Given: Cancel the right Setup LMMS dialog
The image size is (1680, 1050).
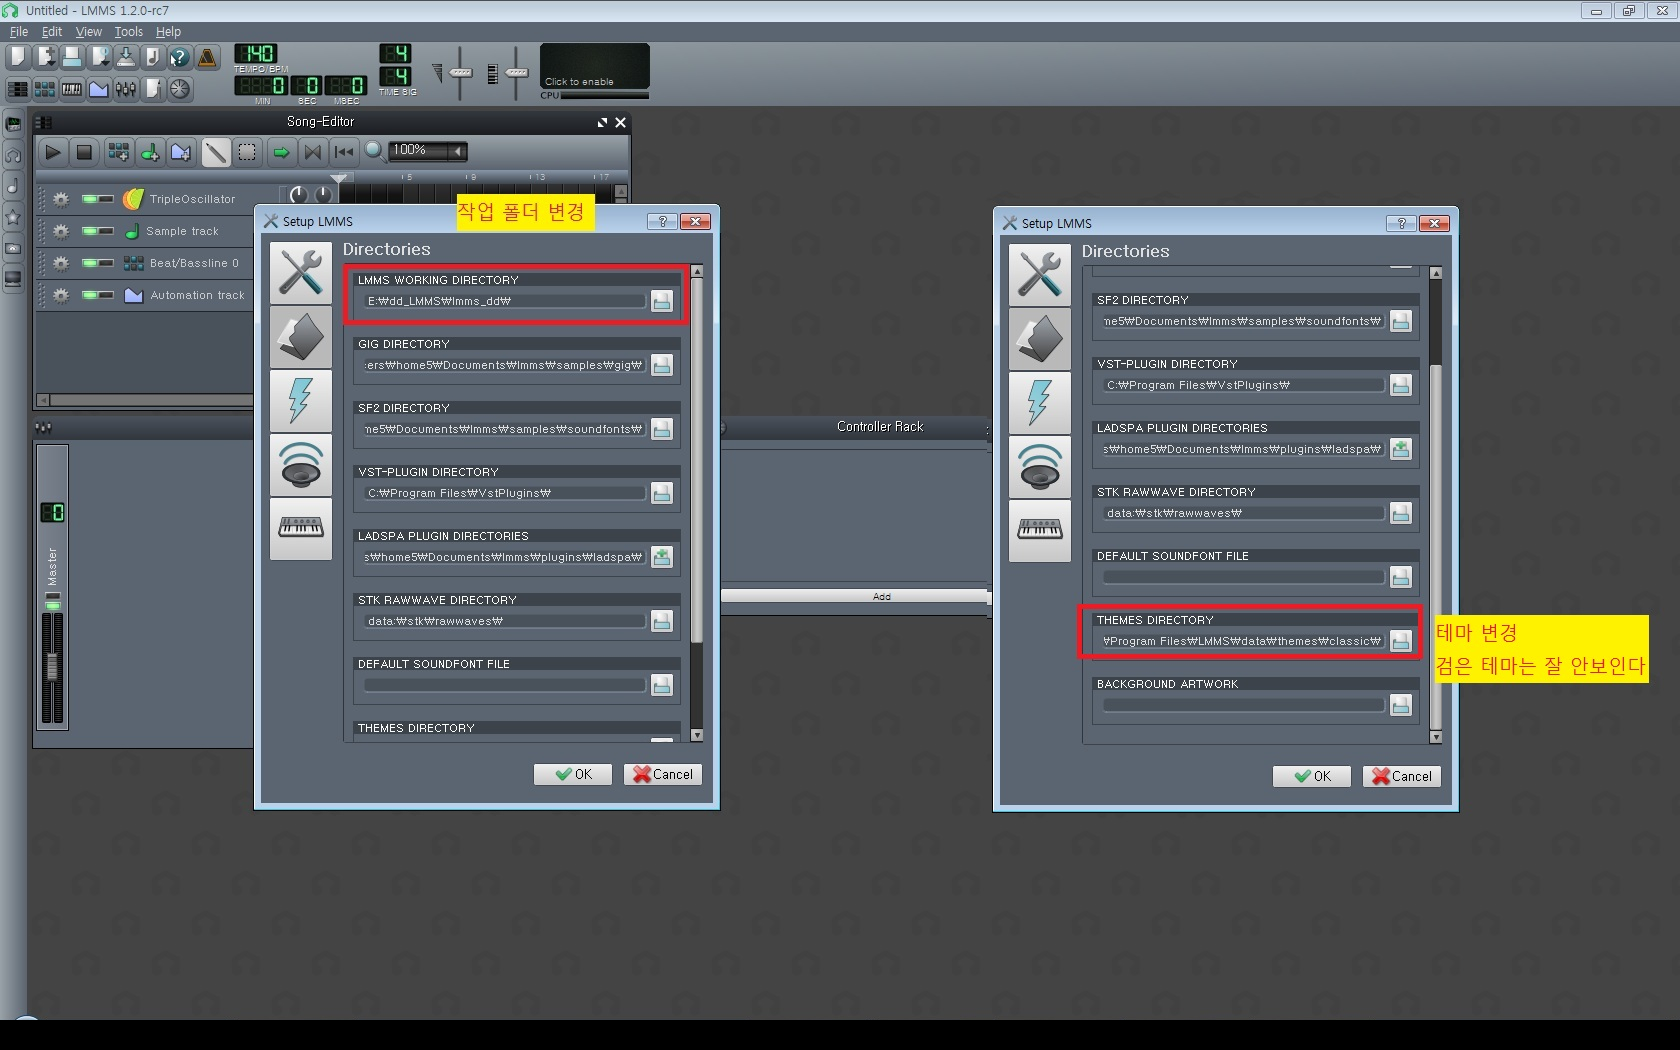Looking at the screenshot, I should click(1402, 776).
